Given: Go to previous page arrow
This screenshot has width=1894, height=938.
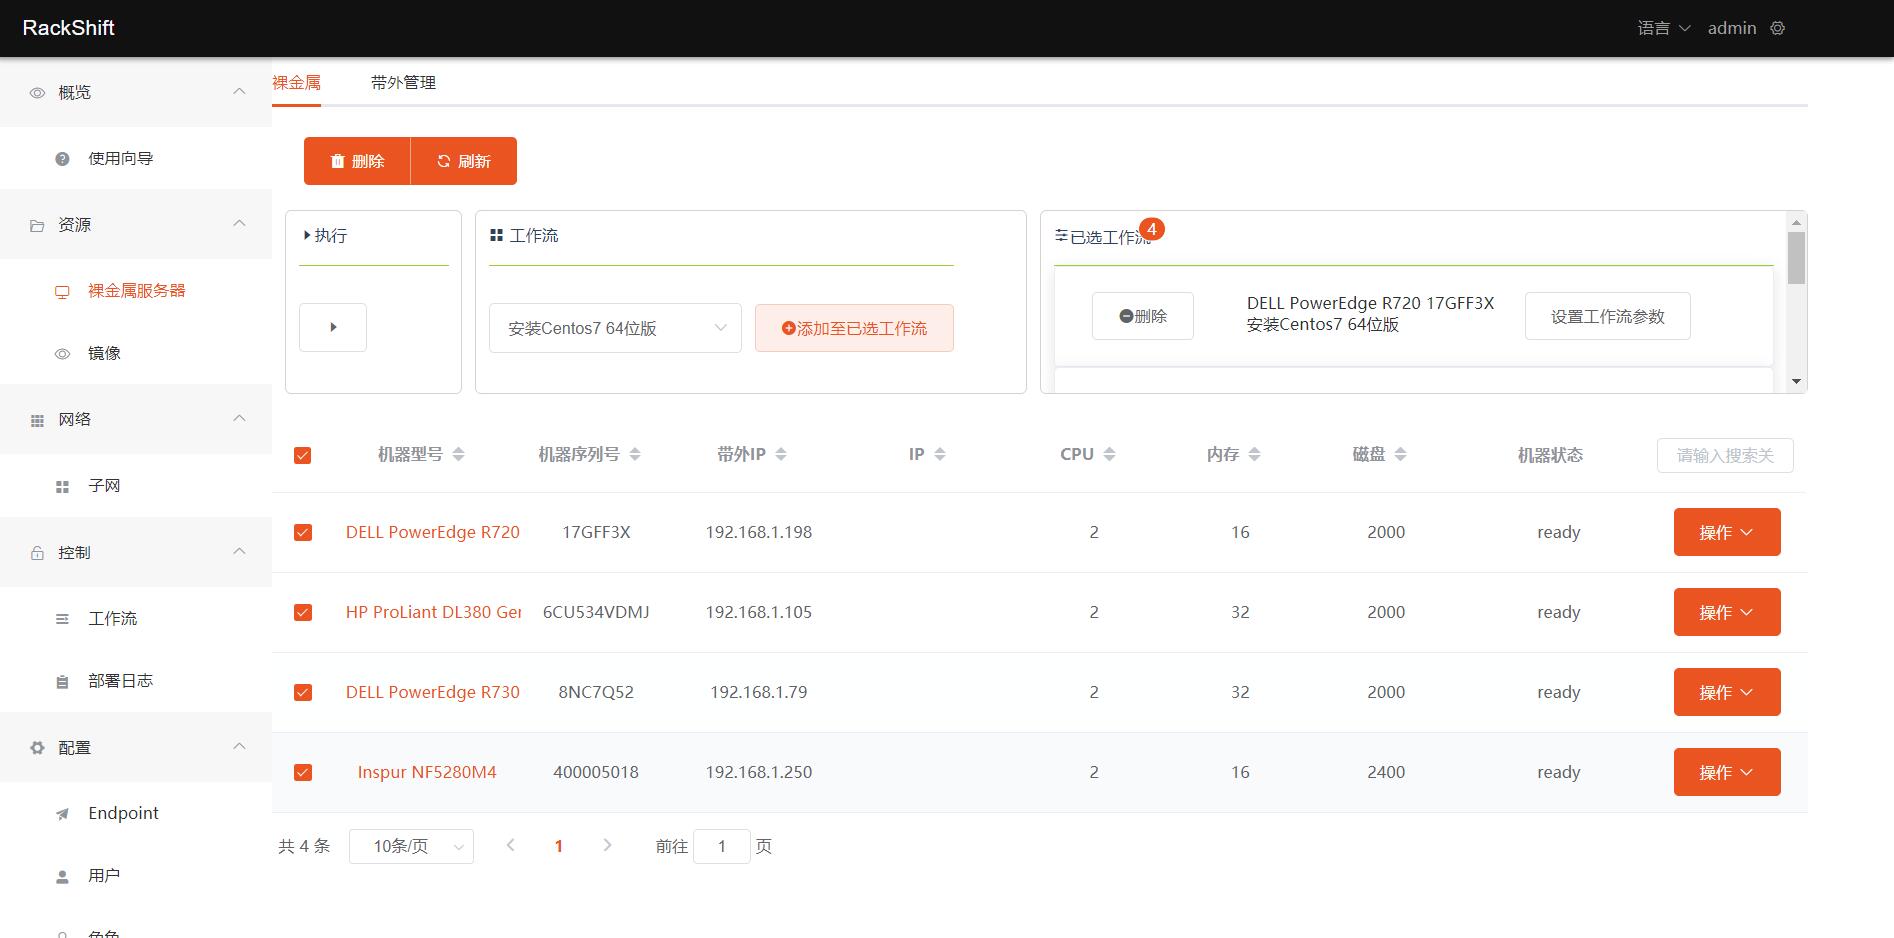Looking at the screenshot, I should pyautogui.click(x=511, y=846).
